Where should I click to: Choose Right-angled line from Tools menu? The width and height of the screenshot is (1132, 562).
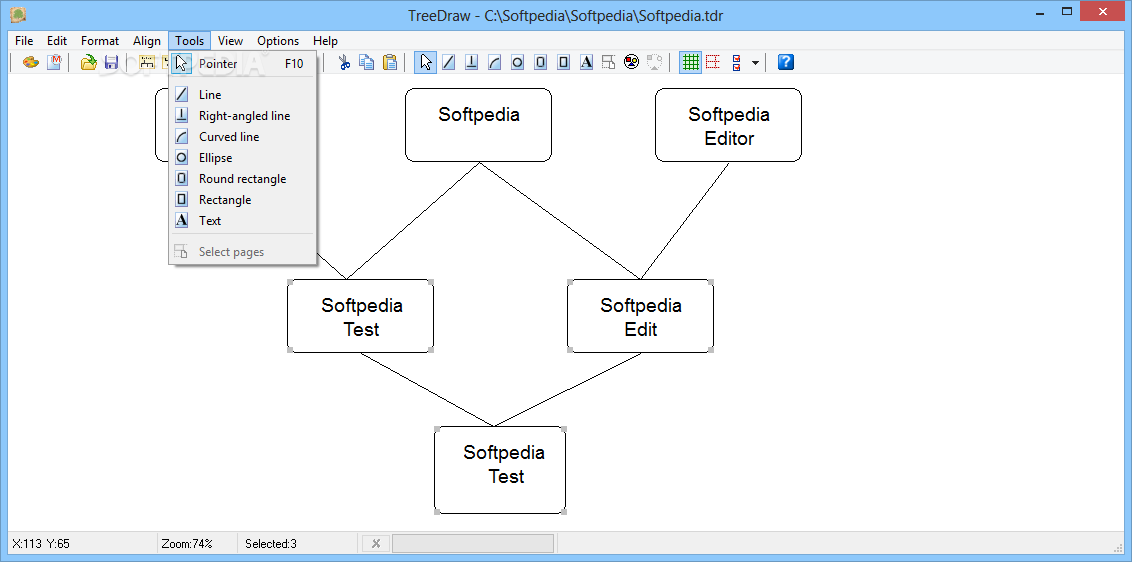[243, 116]
